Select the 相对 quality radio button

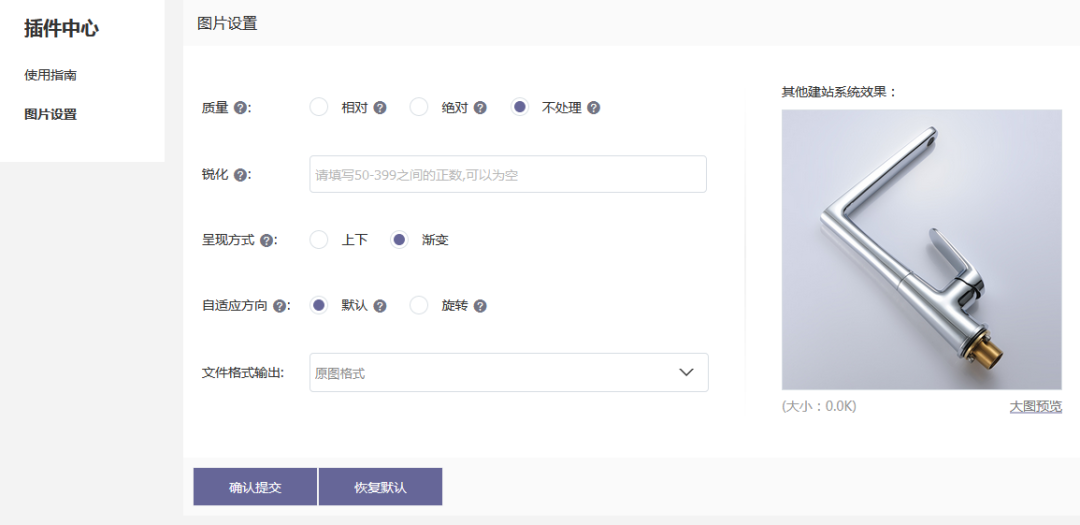pos(319,107)
